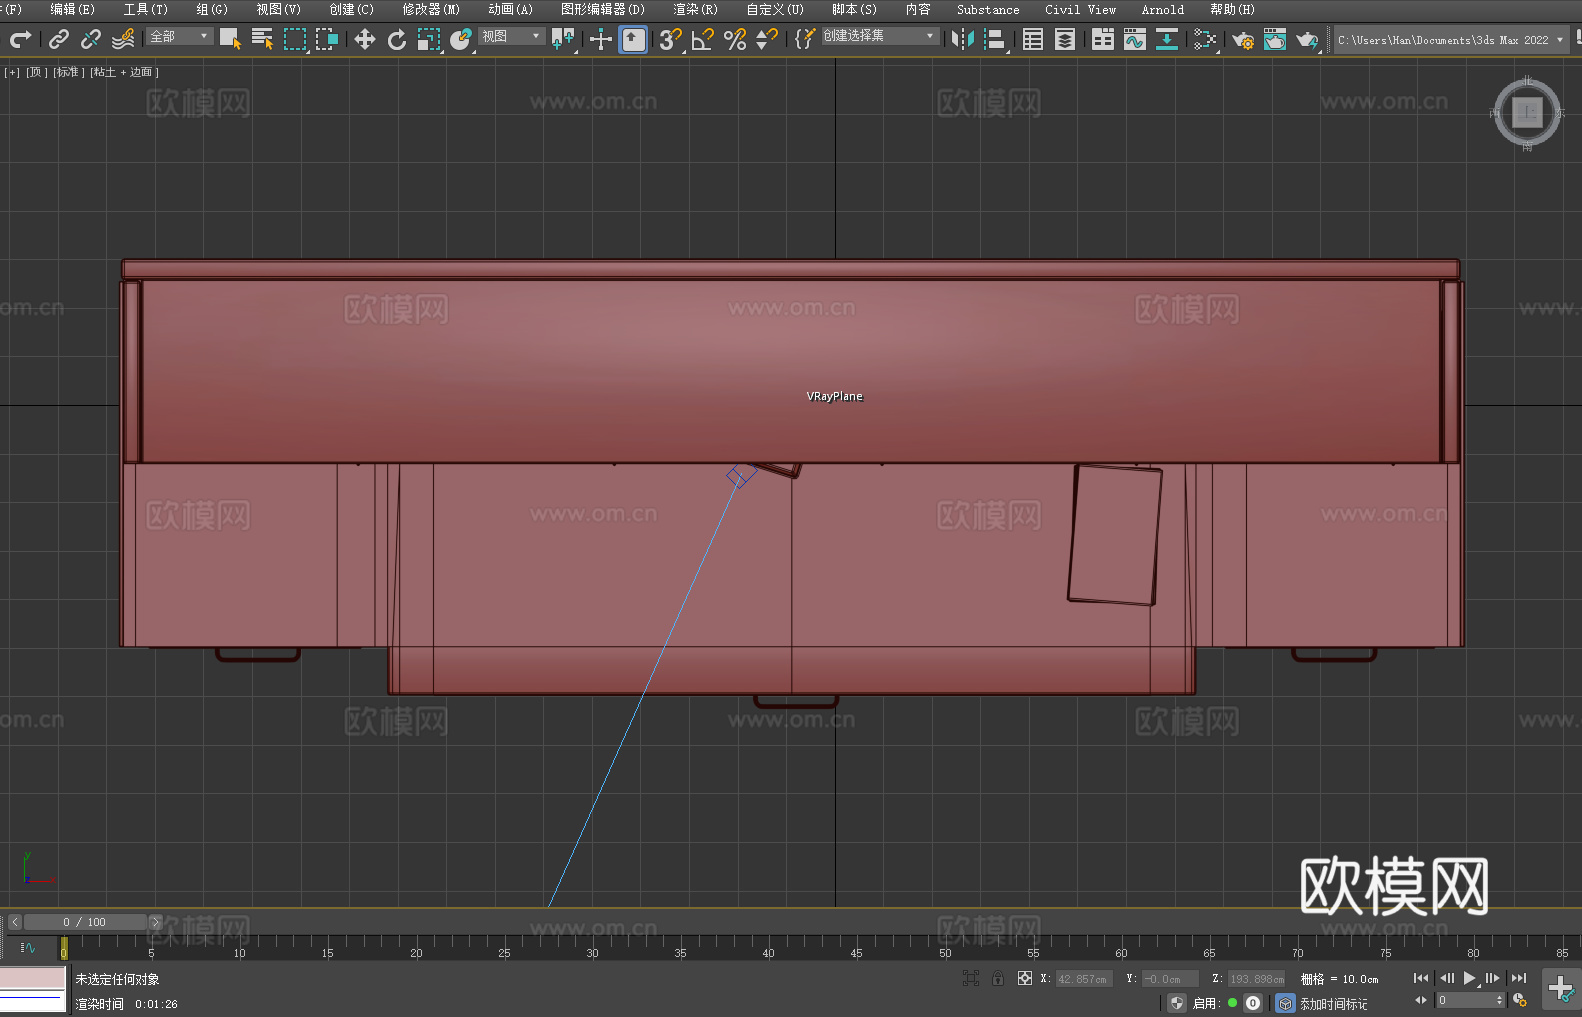Screen dimensions: 1582x1017
Task: Open project folder path dropdown
Action: tap(1451, 40)
